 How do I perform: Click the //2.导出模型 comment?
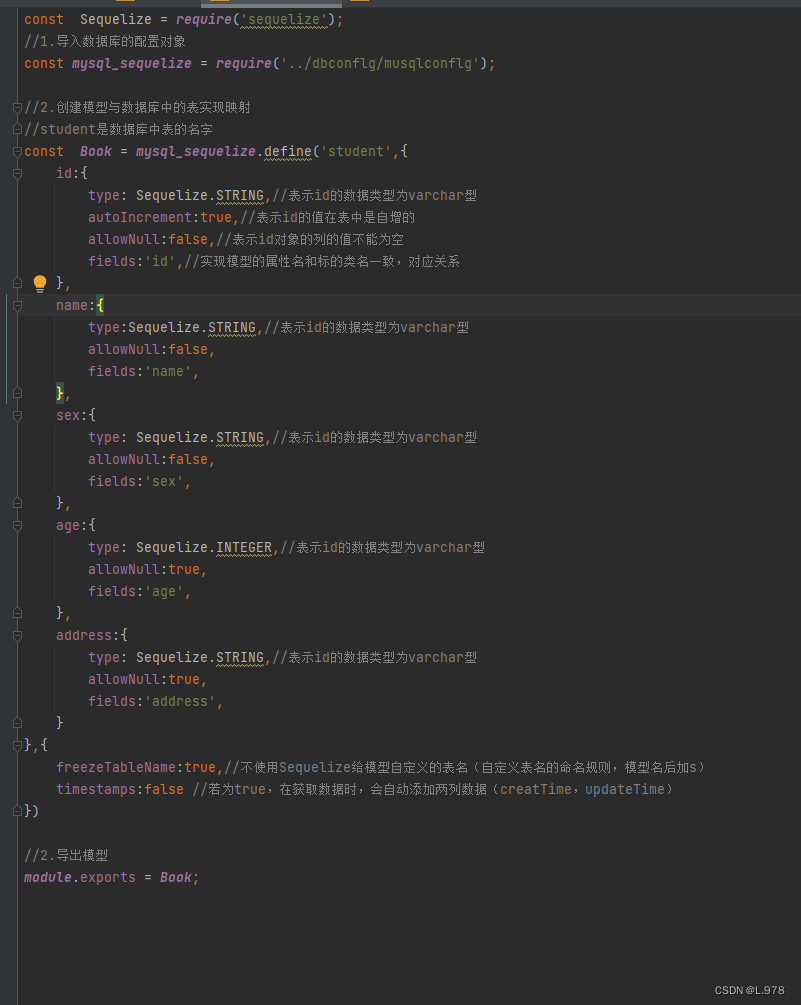[66, 856]
